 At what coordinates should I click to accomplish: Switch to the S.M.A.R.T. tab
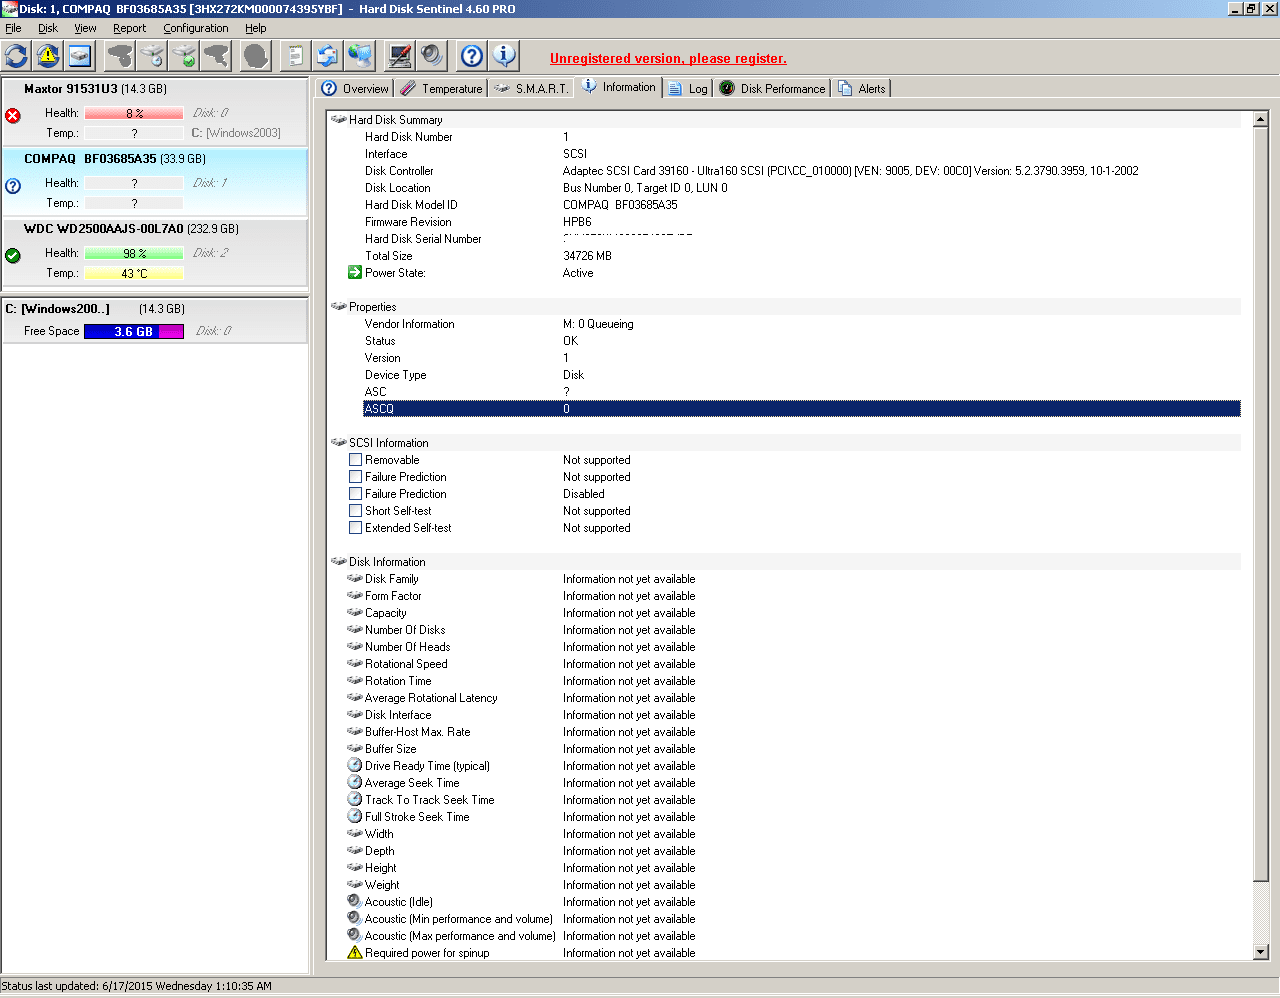[x=532, y=88]
